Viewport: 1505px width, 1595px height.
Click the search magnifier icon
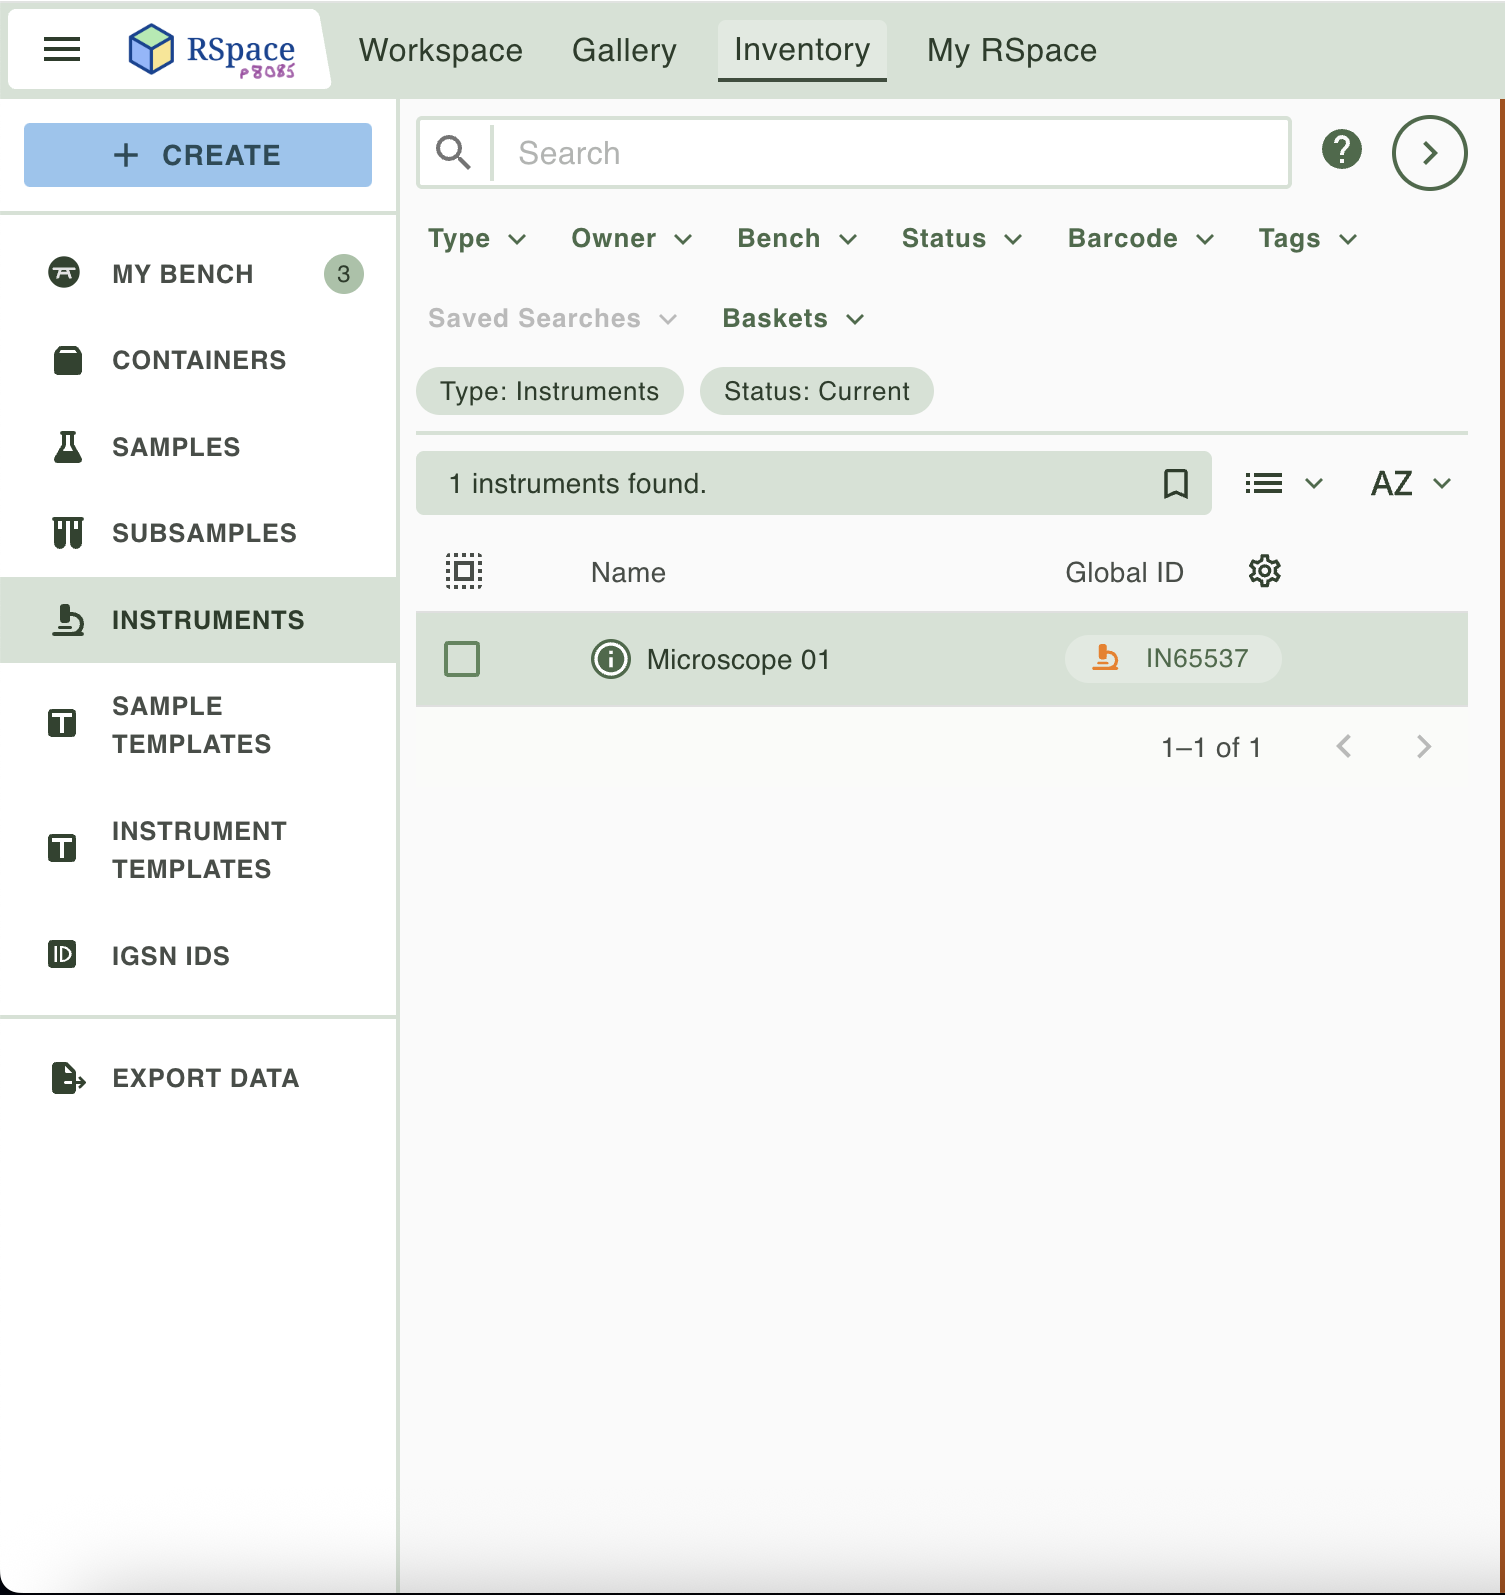(x=454, y=153)
